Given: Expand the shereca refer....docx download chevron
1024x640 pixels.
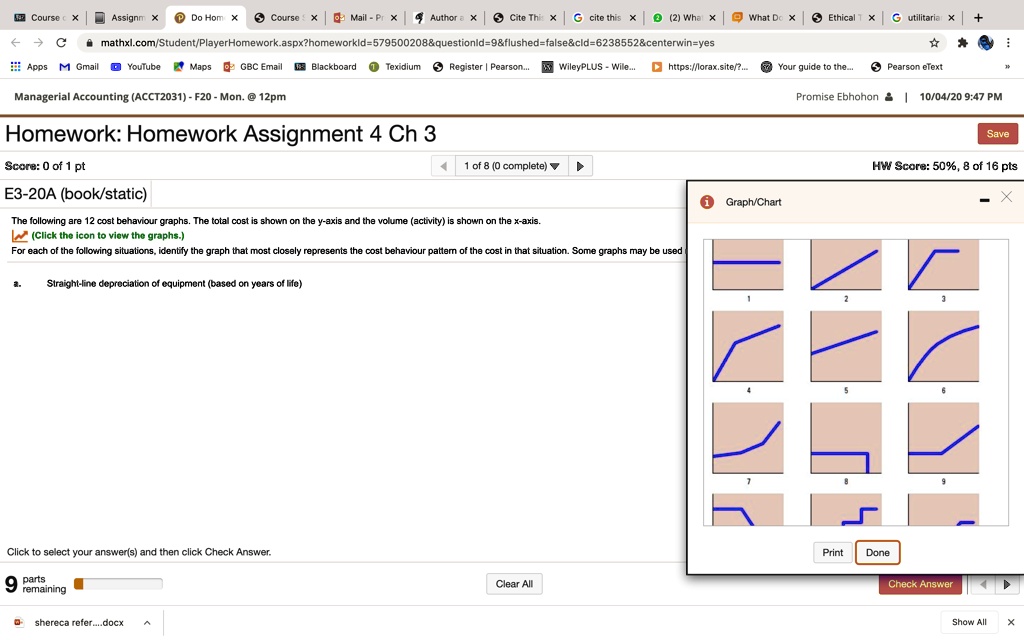Looking at the screenshot, I should pyautogui.click(x=146, y=621).
